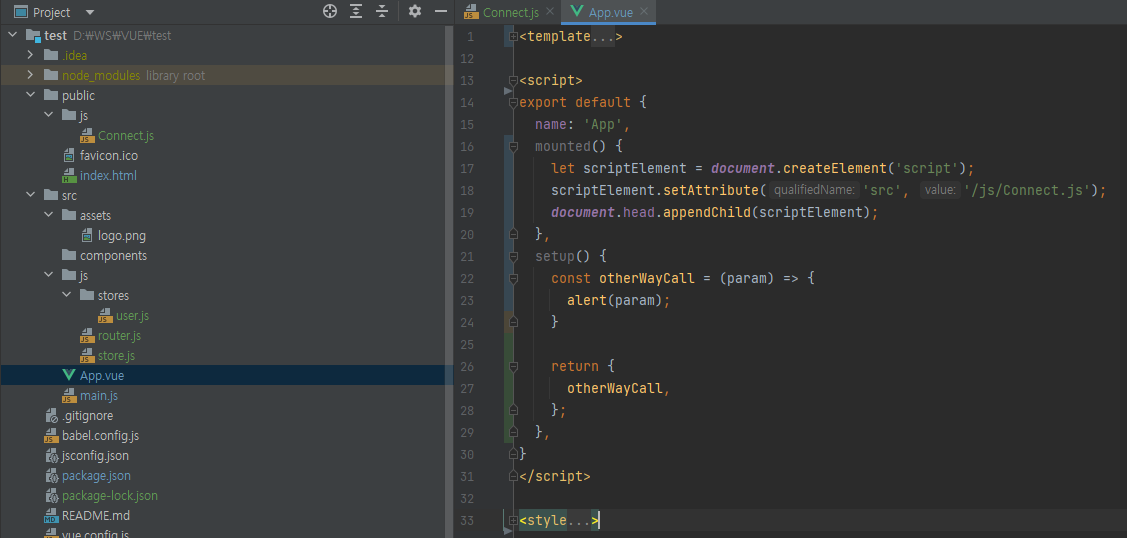
Task: Click the locate/select opened file crosshair icon
Action: pyautogui.click(x=330, y=11)
